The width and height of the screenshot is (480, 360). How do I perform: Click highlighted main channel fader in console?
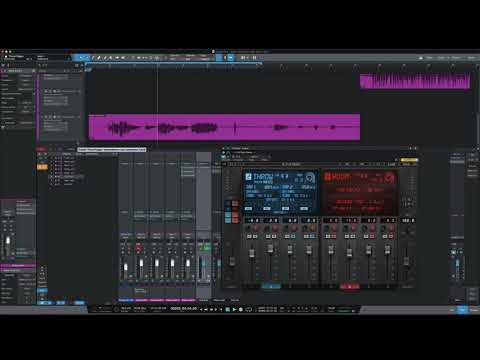(203, 264)
